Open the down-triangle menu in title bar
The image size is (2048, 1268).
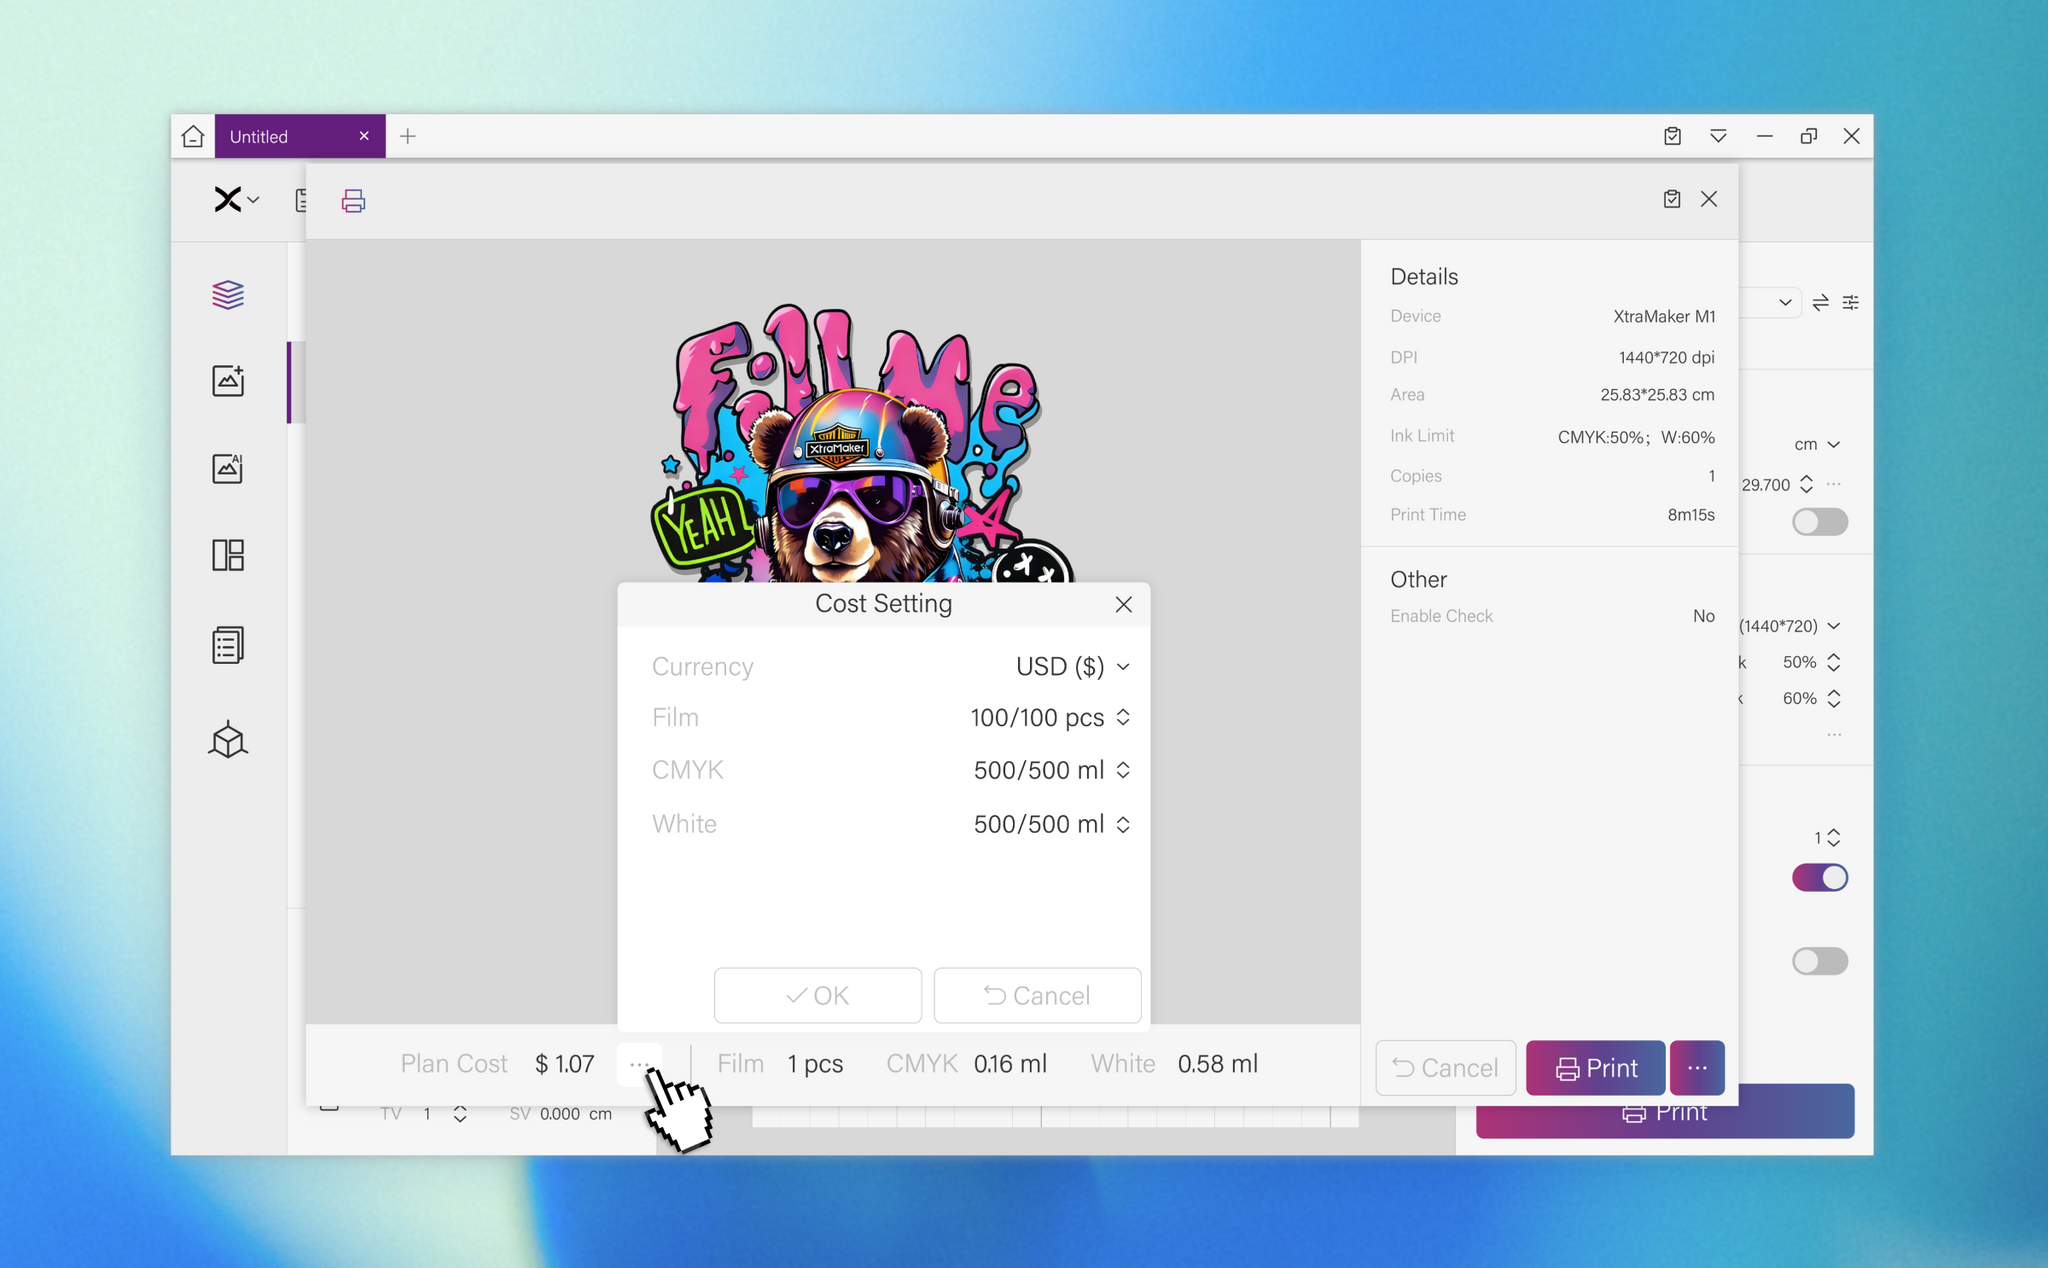click(1718, 136)
